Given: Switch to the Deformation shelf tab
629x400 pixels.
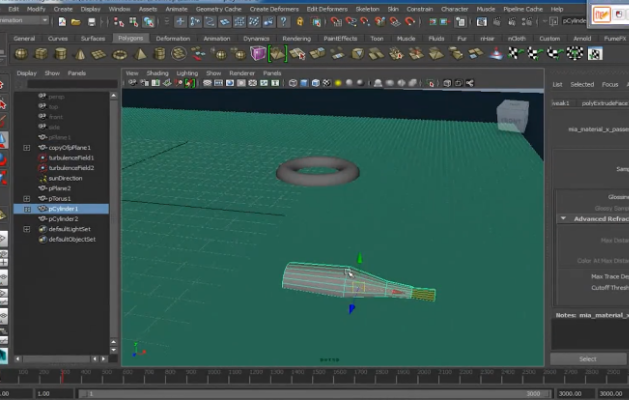Looking at the screenshot, I should (172, 38).
